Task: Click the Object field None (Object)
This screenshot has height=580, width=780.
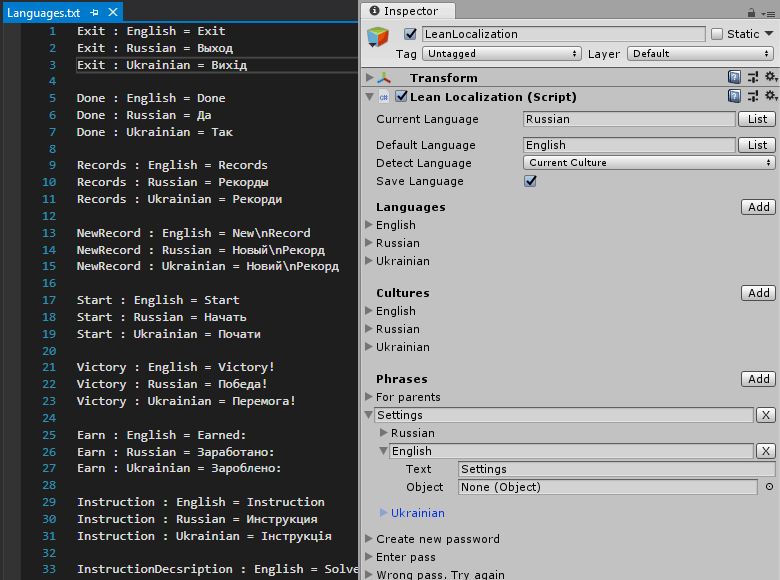Action: point(607,487)
